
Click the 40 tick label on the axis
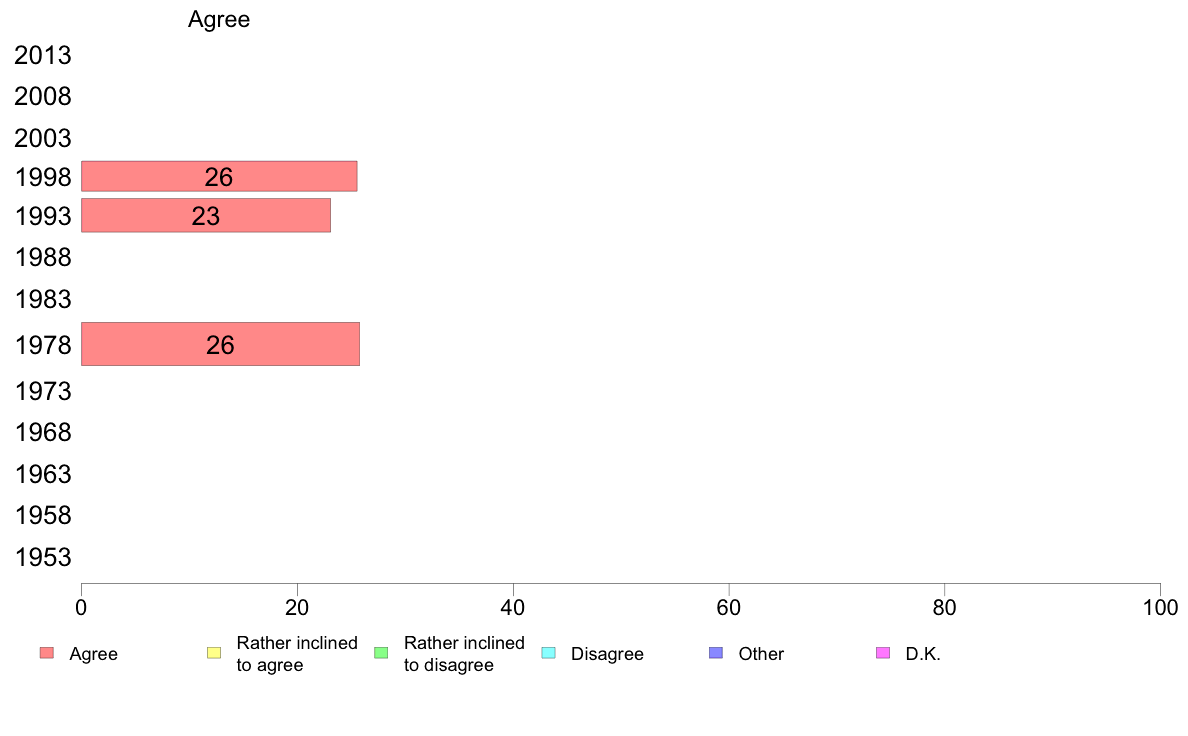(x=513, y=607)
